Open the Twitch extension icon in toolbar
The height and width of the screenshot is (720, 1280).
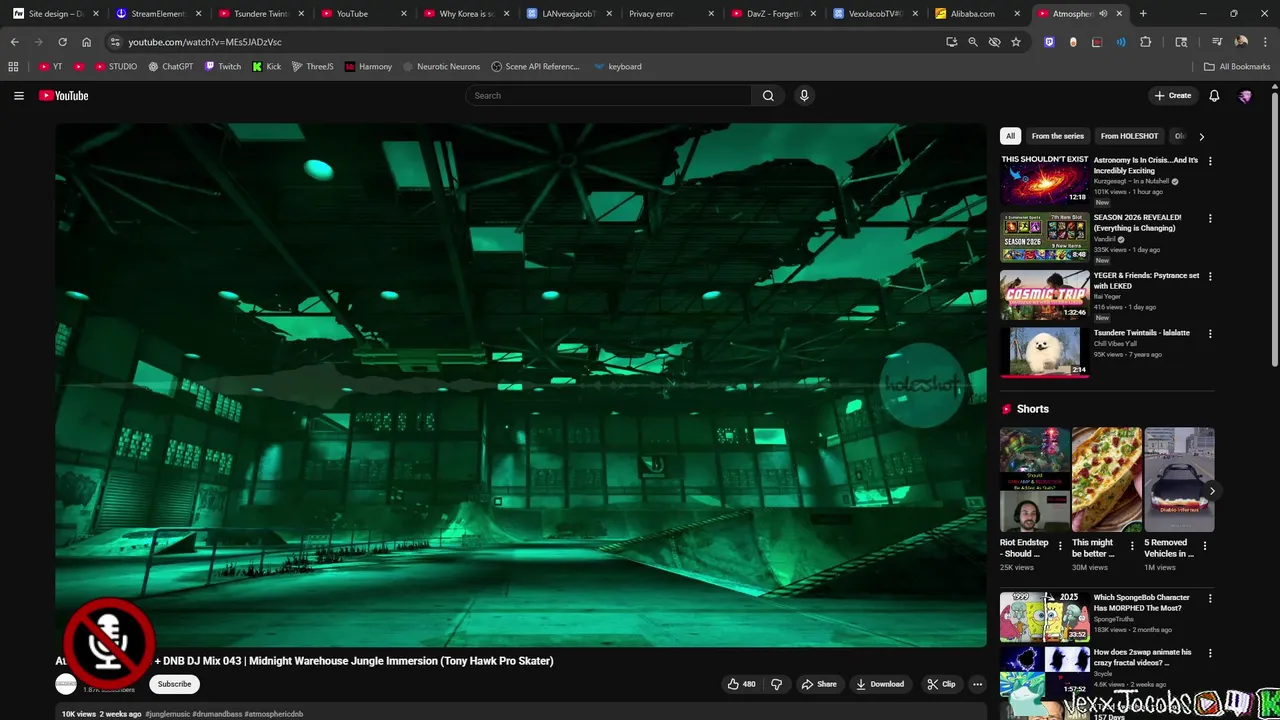(1049, 42)
